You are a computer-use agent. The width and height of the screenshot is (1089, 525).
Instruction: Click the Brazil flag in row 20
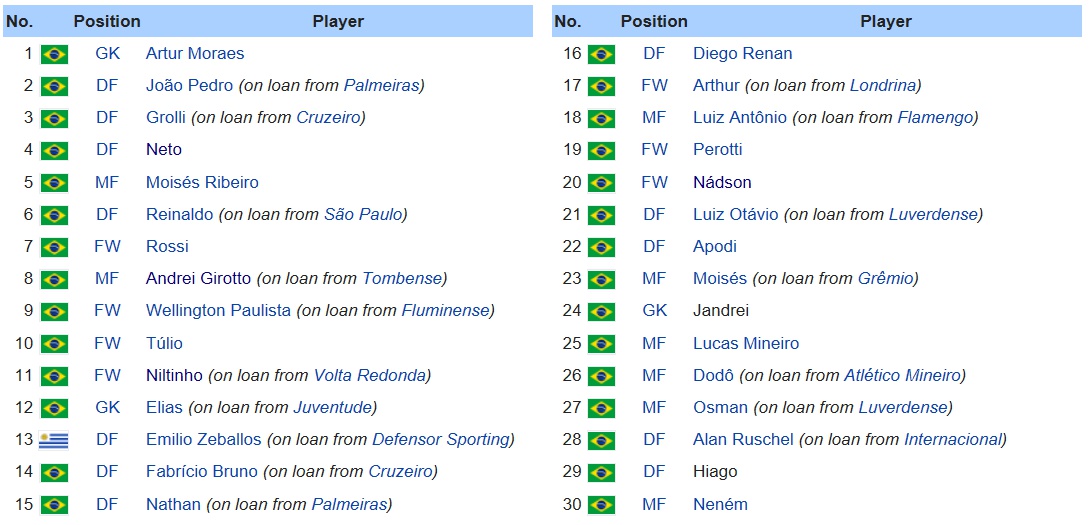(601, 183)
